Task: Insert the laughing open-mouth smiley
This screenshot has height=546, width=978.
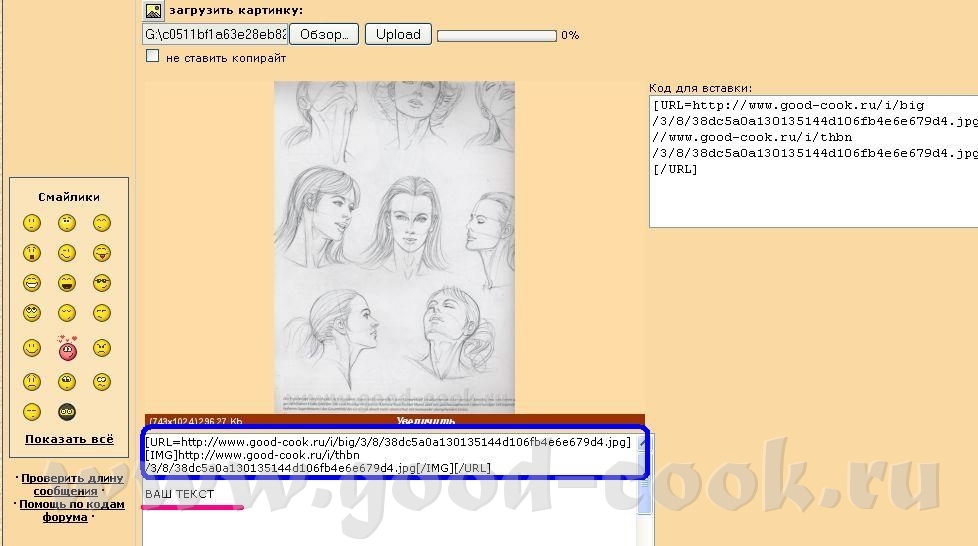Action: coord(67,283)
